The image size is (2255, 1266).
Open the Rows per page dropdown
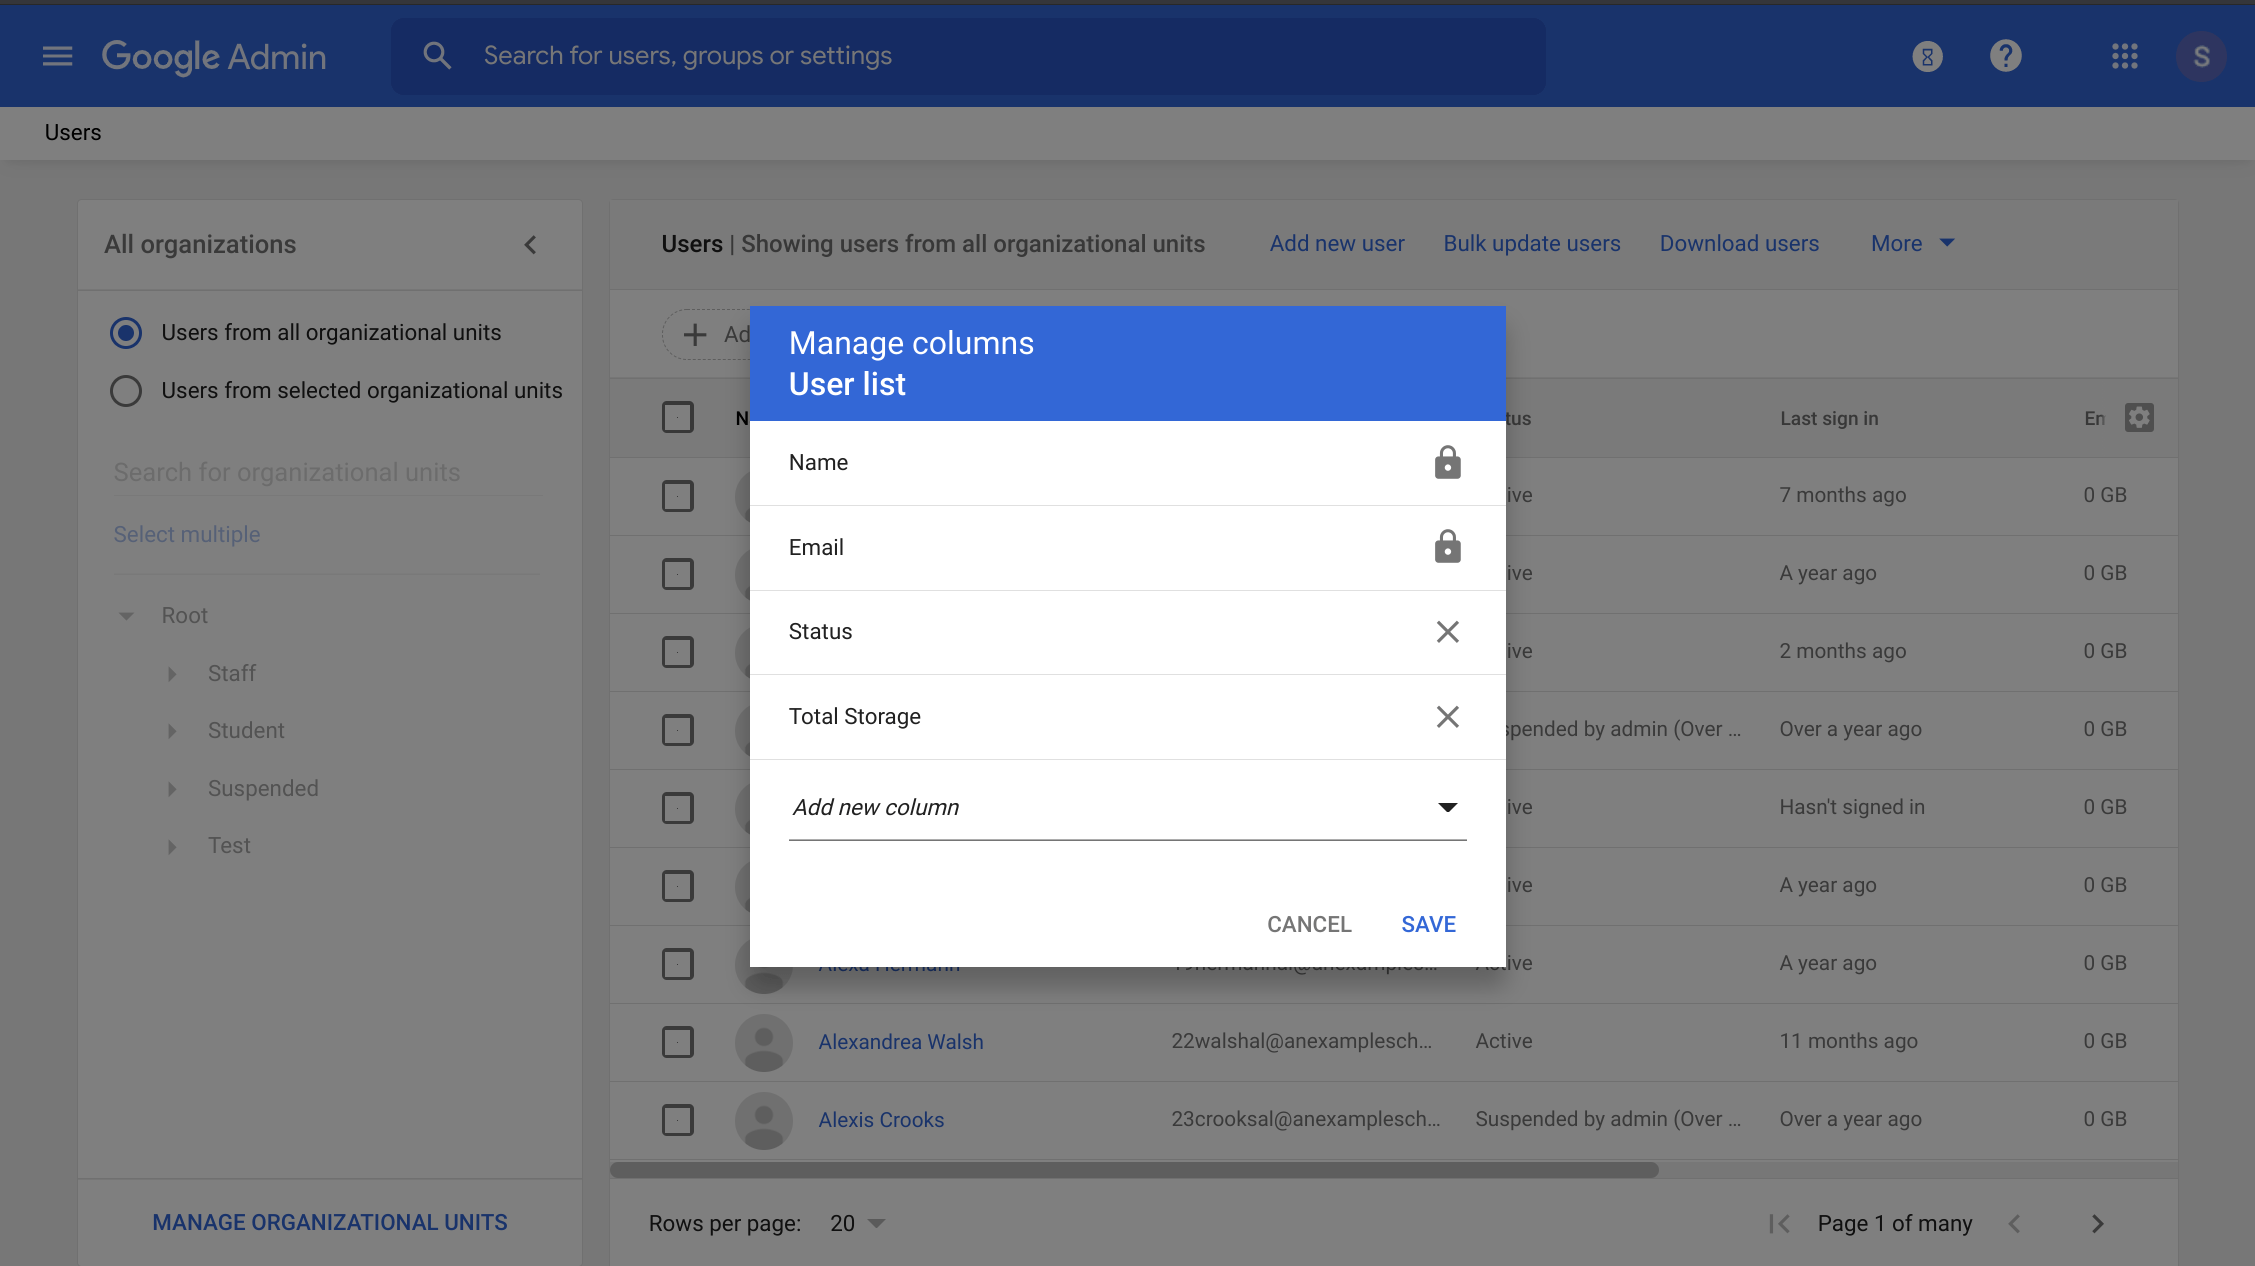(x=857, y=1222)
